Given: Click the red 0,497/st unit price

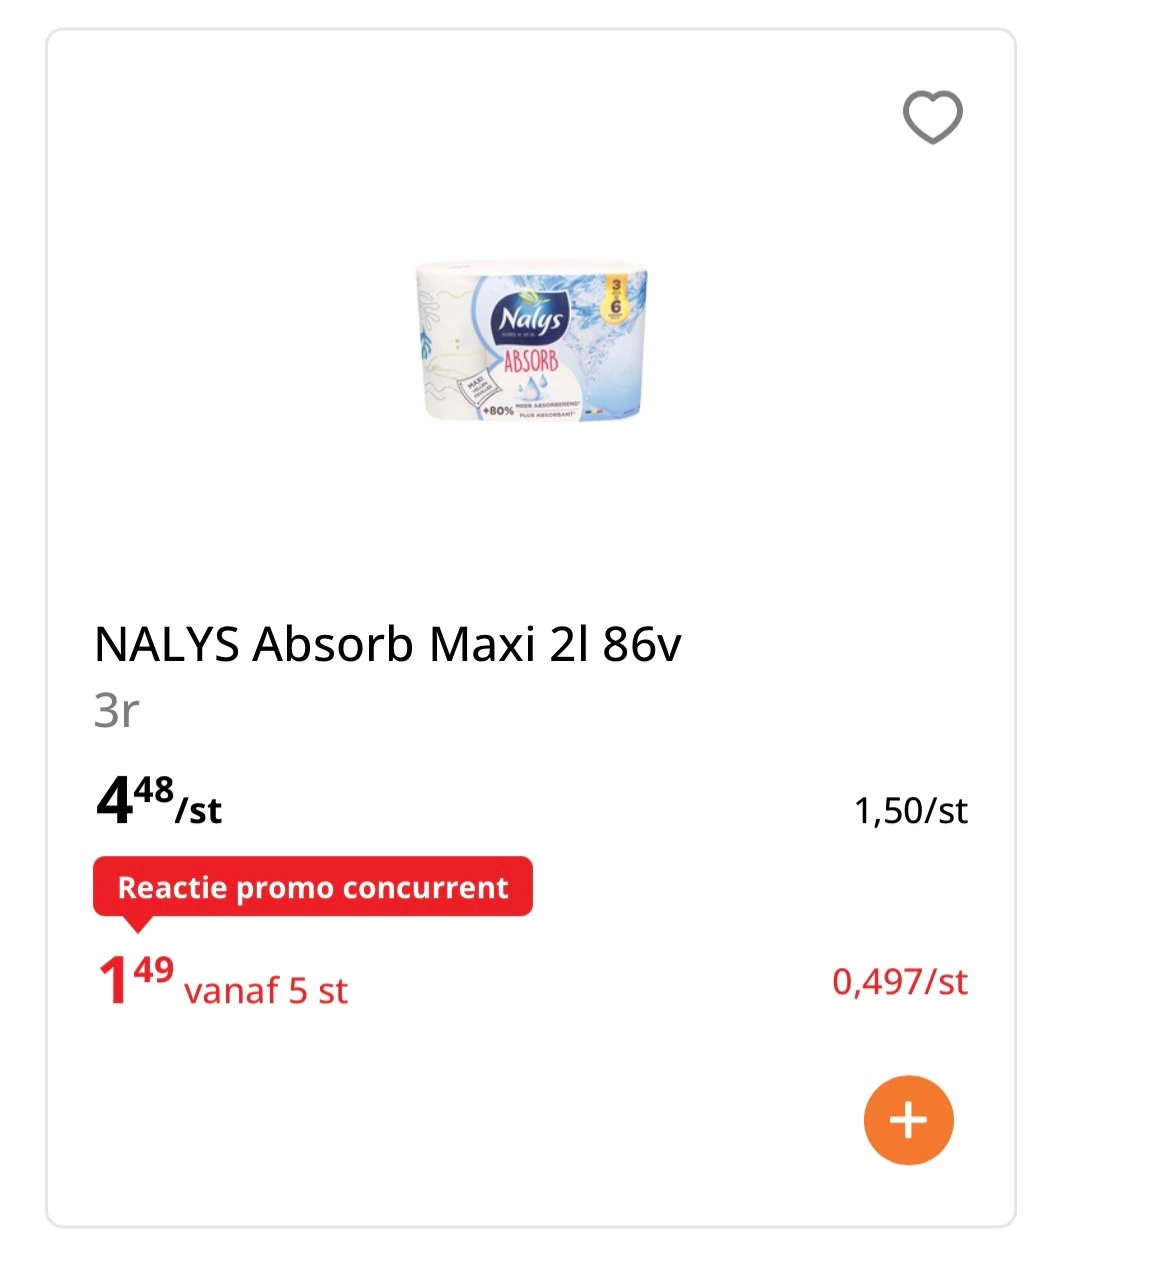Looking at the screenshot, I should (x=899, y=982).
